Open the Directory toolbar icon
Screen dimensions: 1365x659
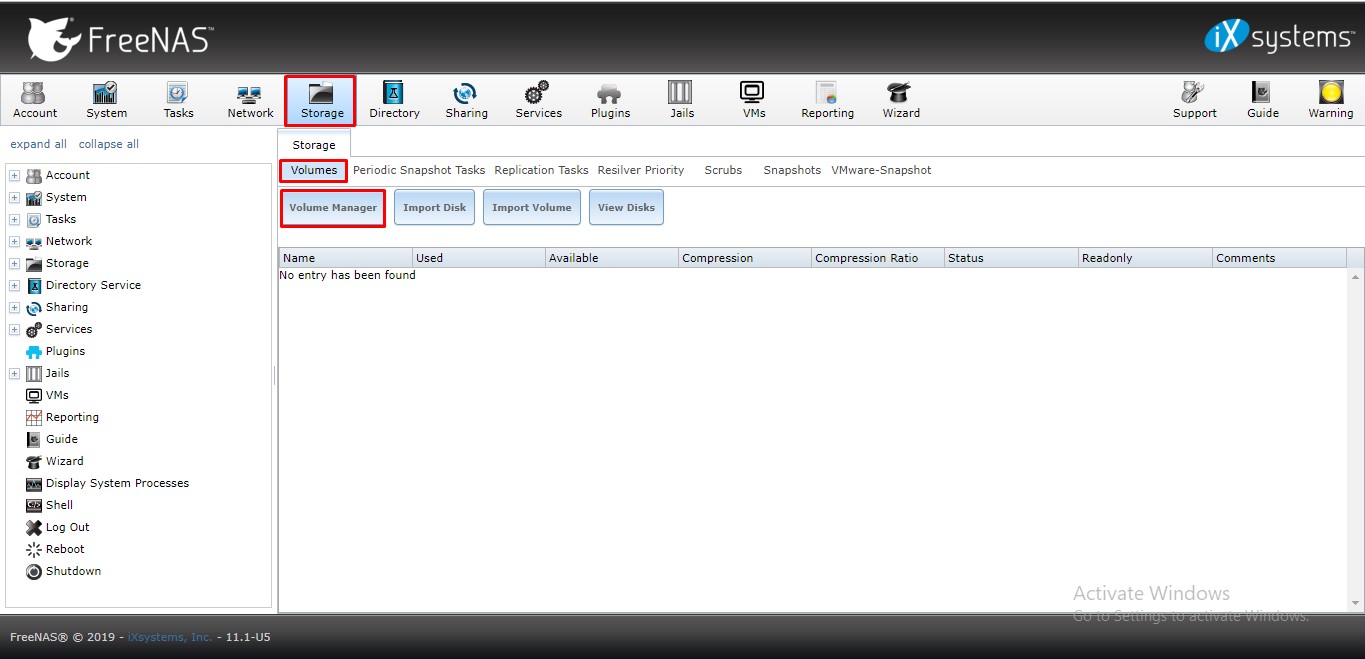click(x=394, y=101)
